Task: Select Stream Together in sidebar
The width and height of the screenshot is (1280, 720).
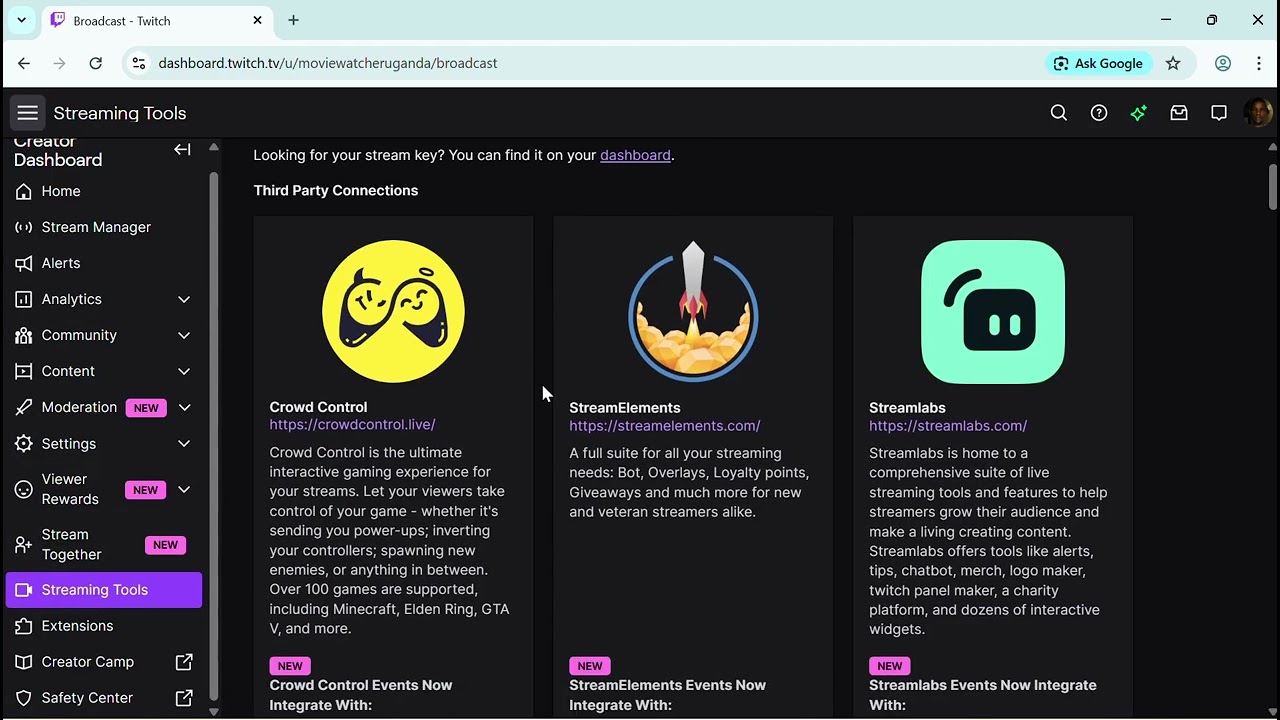Action: pos(104,545)
